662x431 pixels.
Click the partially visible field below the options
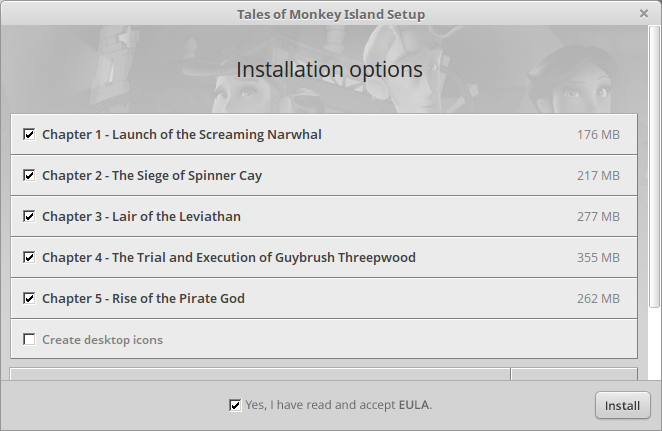pyautogui.click(x=260, y=374)
